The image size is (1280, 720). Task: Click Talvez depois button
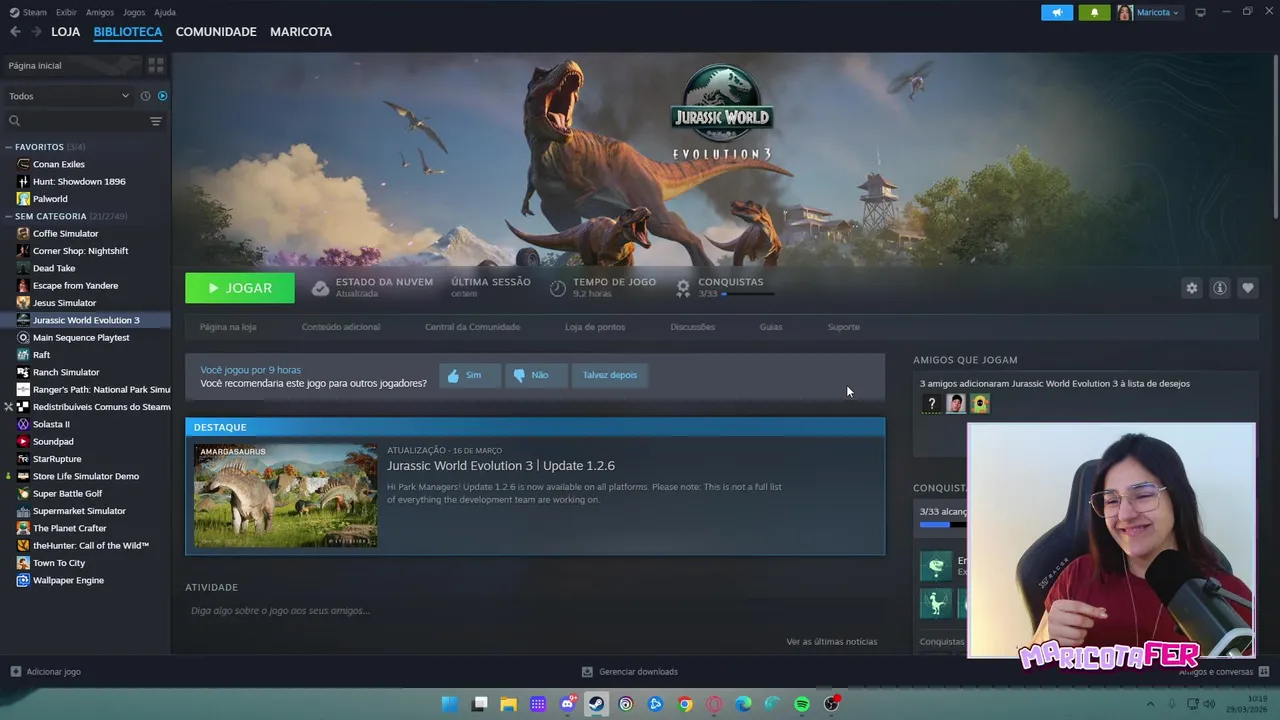(610, 375)
